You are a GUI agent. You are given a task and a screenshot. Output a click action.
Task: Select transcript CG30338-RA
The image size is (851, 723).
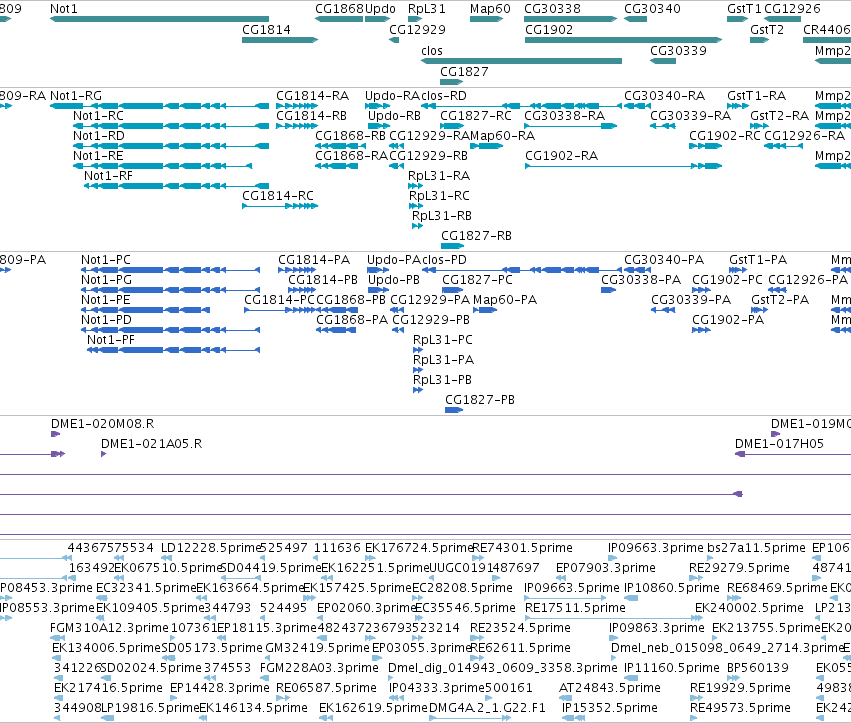(x=570, y=126)
